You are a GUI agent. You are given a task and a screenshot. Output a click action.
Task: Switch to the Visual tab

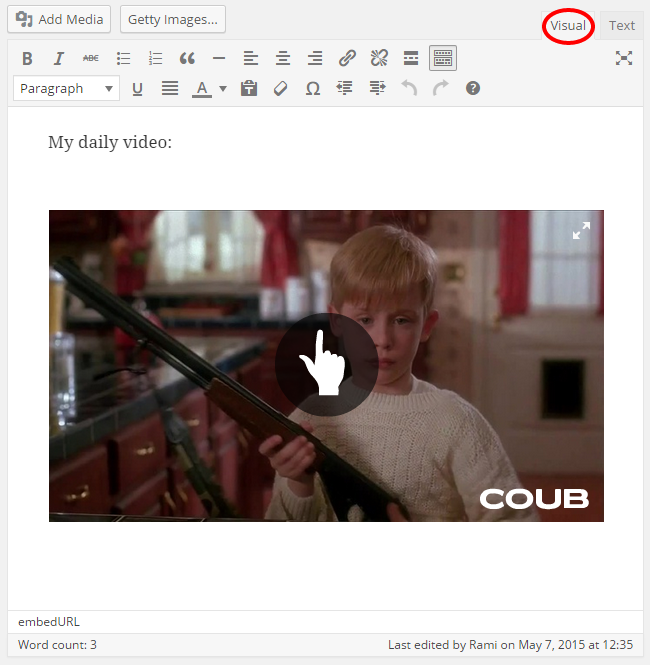point(568,26)
